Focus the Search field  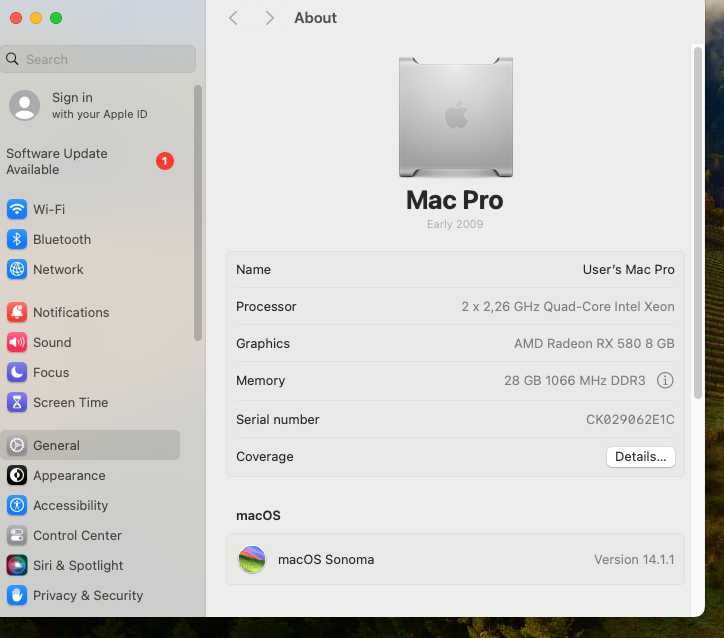98,59
